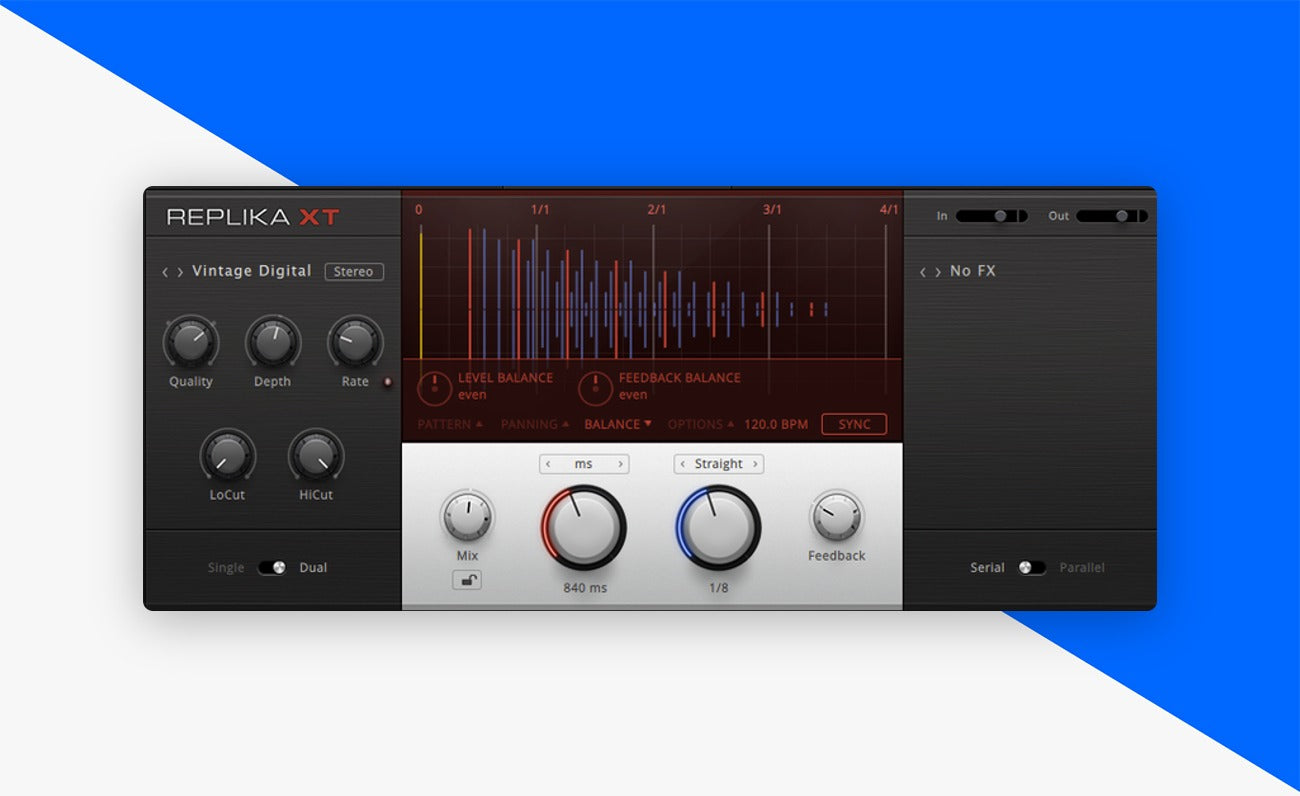The height and width of the screenshot is (796, 1300).
Task: Click the 1/8 note value
Action: 719,588
